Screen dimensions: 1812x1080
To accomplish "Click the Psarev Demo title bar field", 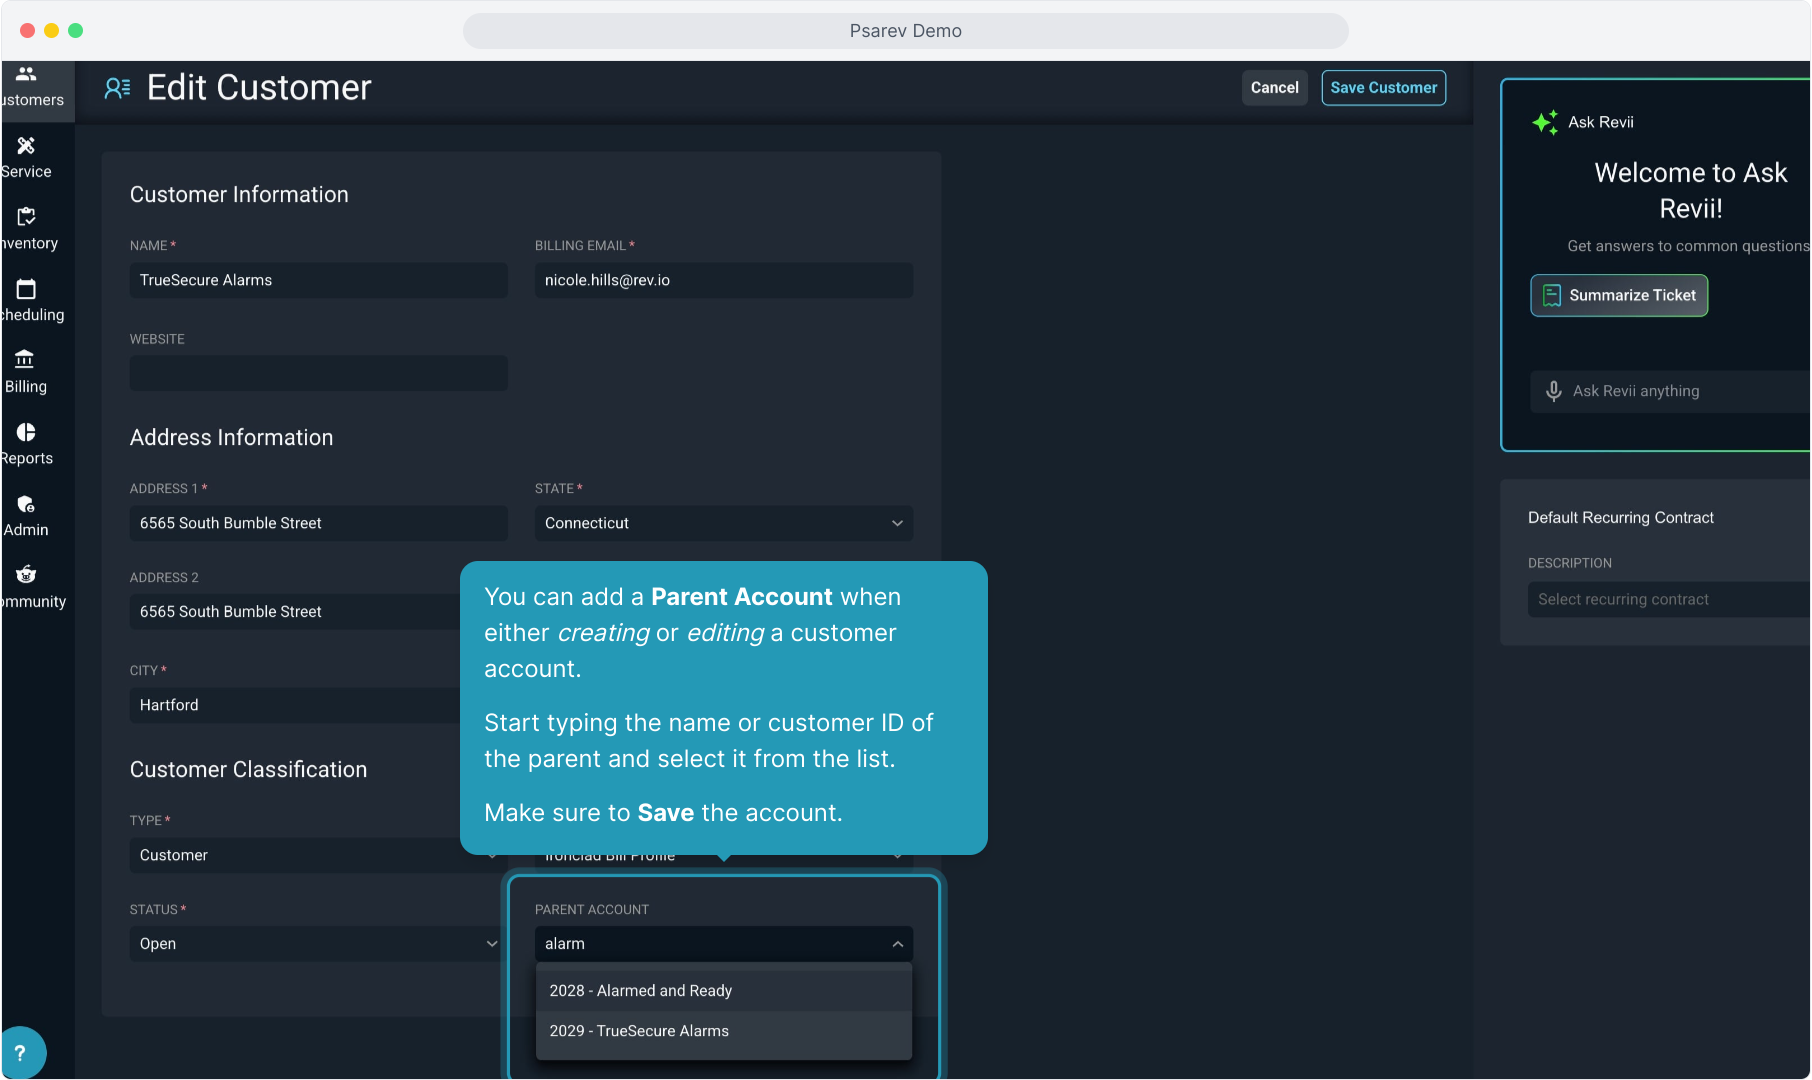I will tap(906, 31).
